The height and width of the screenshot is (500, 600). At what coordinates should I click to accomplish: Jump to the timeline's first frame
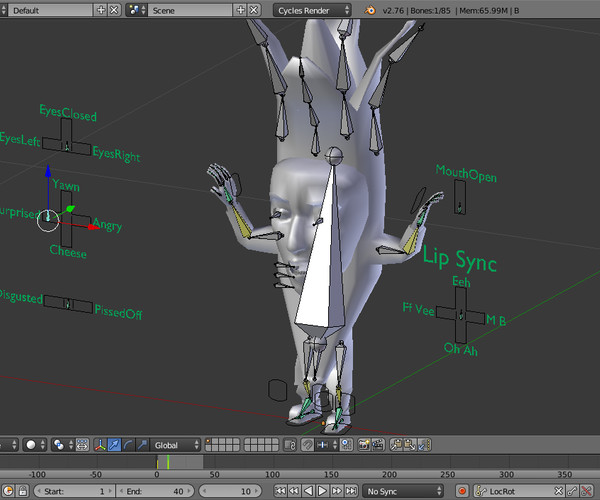click(280, 491)
